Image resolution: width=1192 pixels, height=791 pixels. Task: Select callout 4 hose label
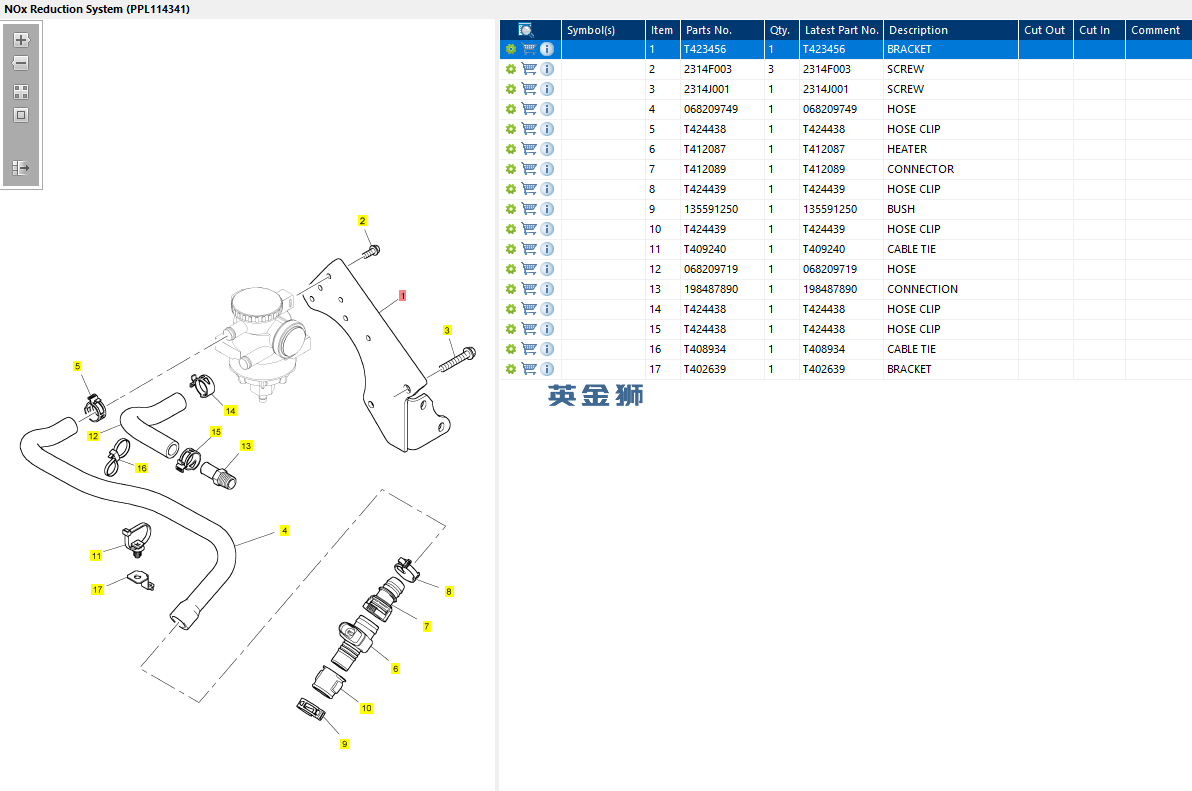point(284,530)
